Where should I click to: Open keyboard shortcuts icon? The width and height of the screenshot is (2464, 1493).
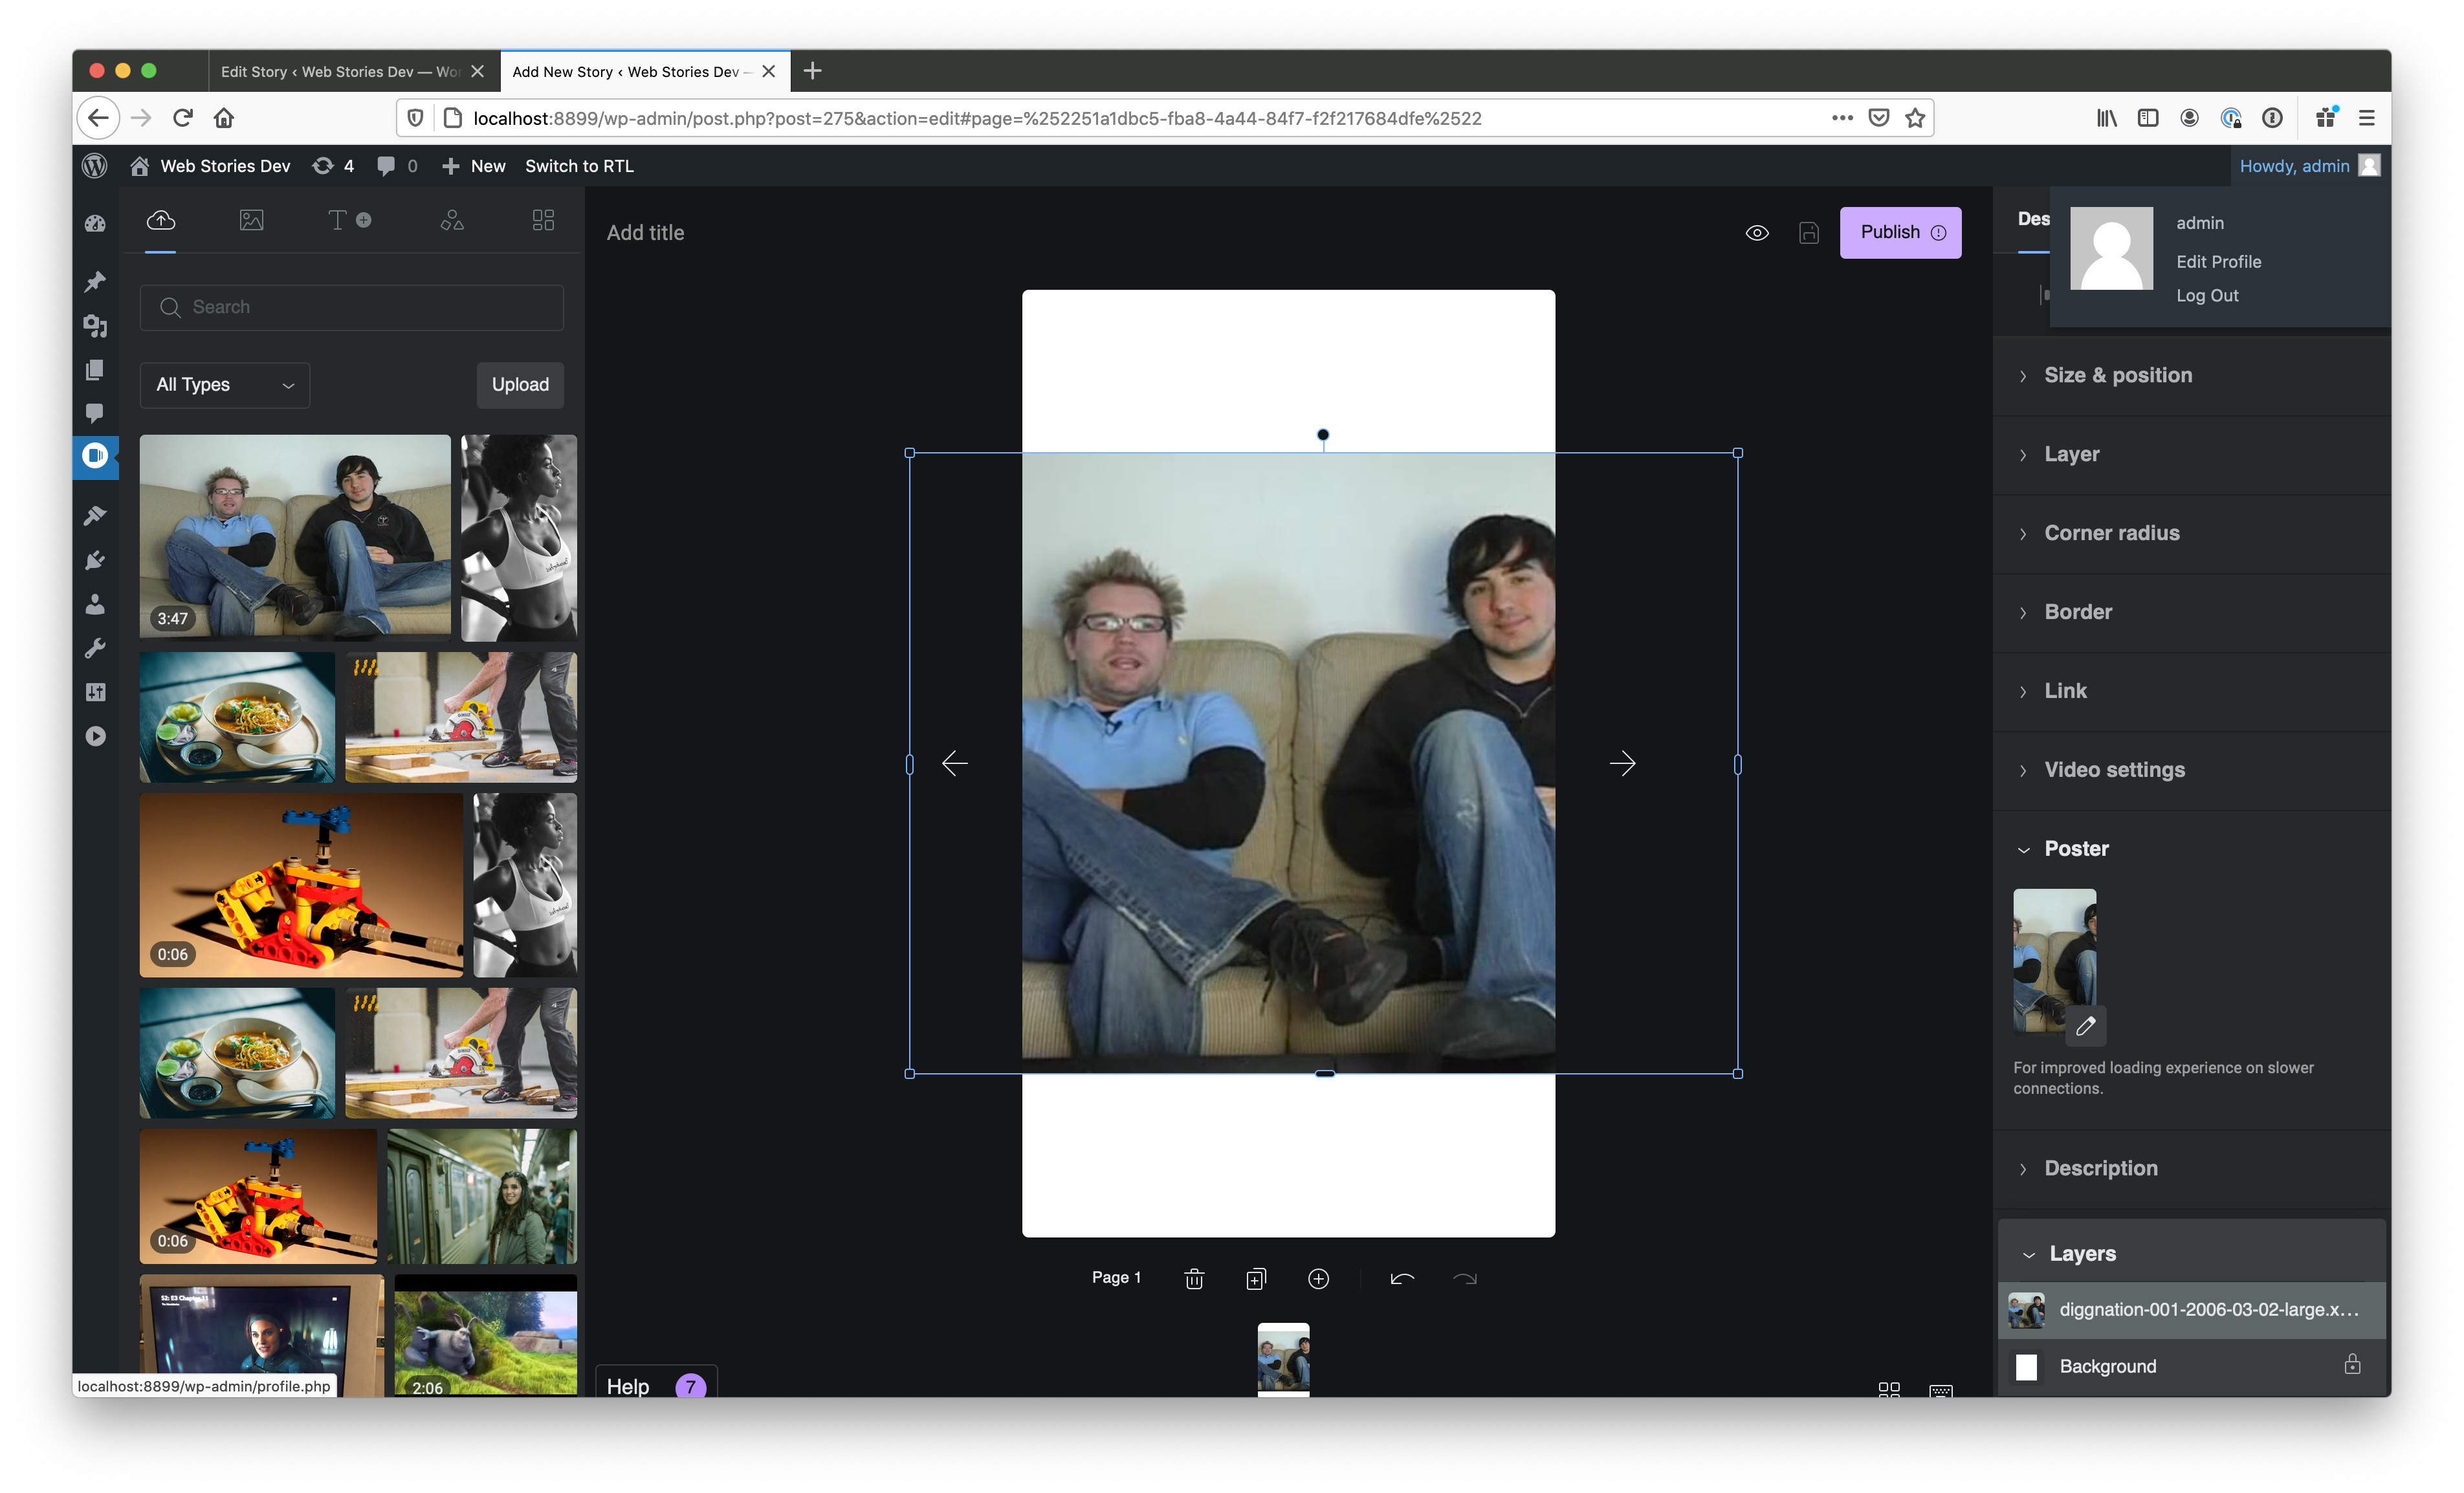(1940, 1390)
